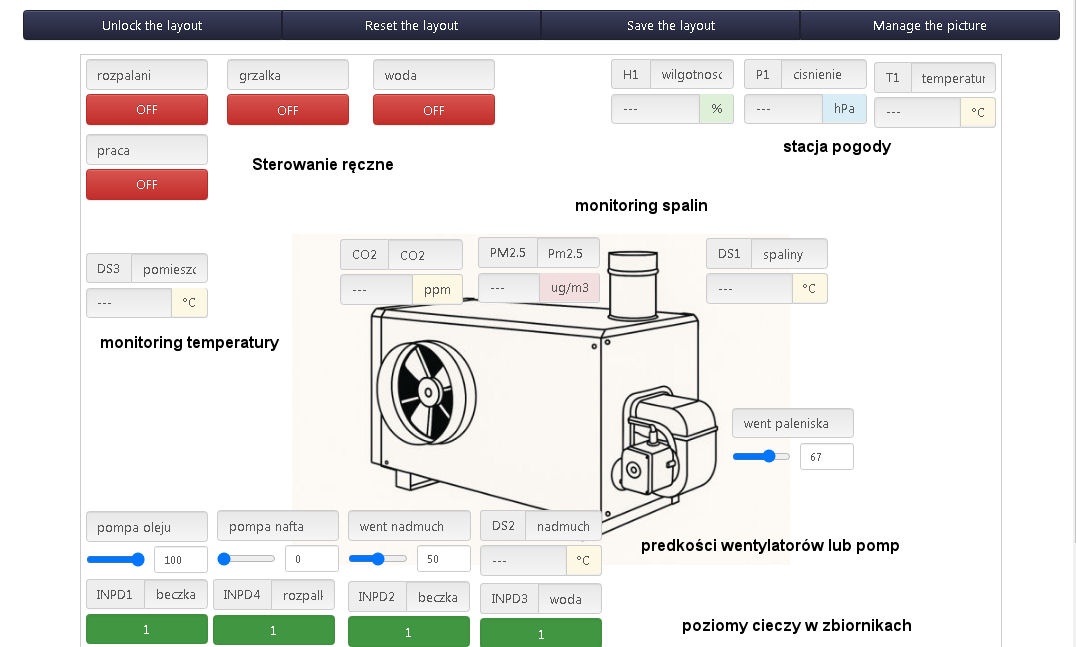This screenshot has width=1076, height=647.
Task: Click the went paleniska value field
Action: (x=826, y=457)
